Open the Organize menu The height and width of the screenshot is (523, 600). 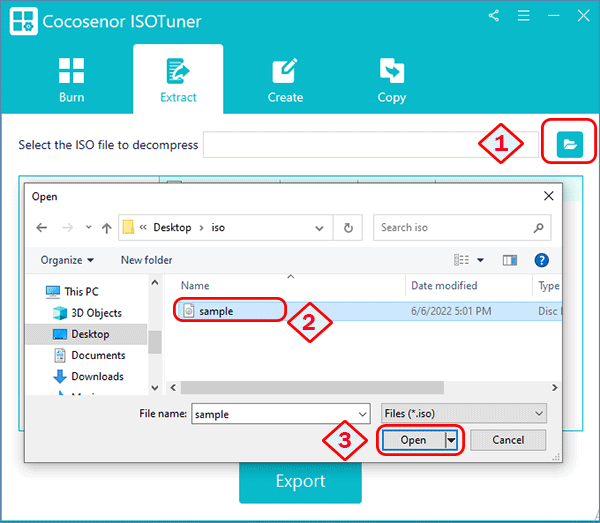point(67,260)
